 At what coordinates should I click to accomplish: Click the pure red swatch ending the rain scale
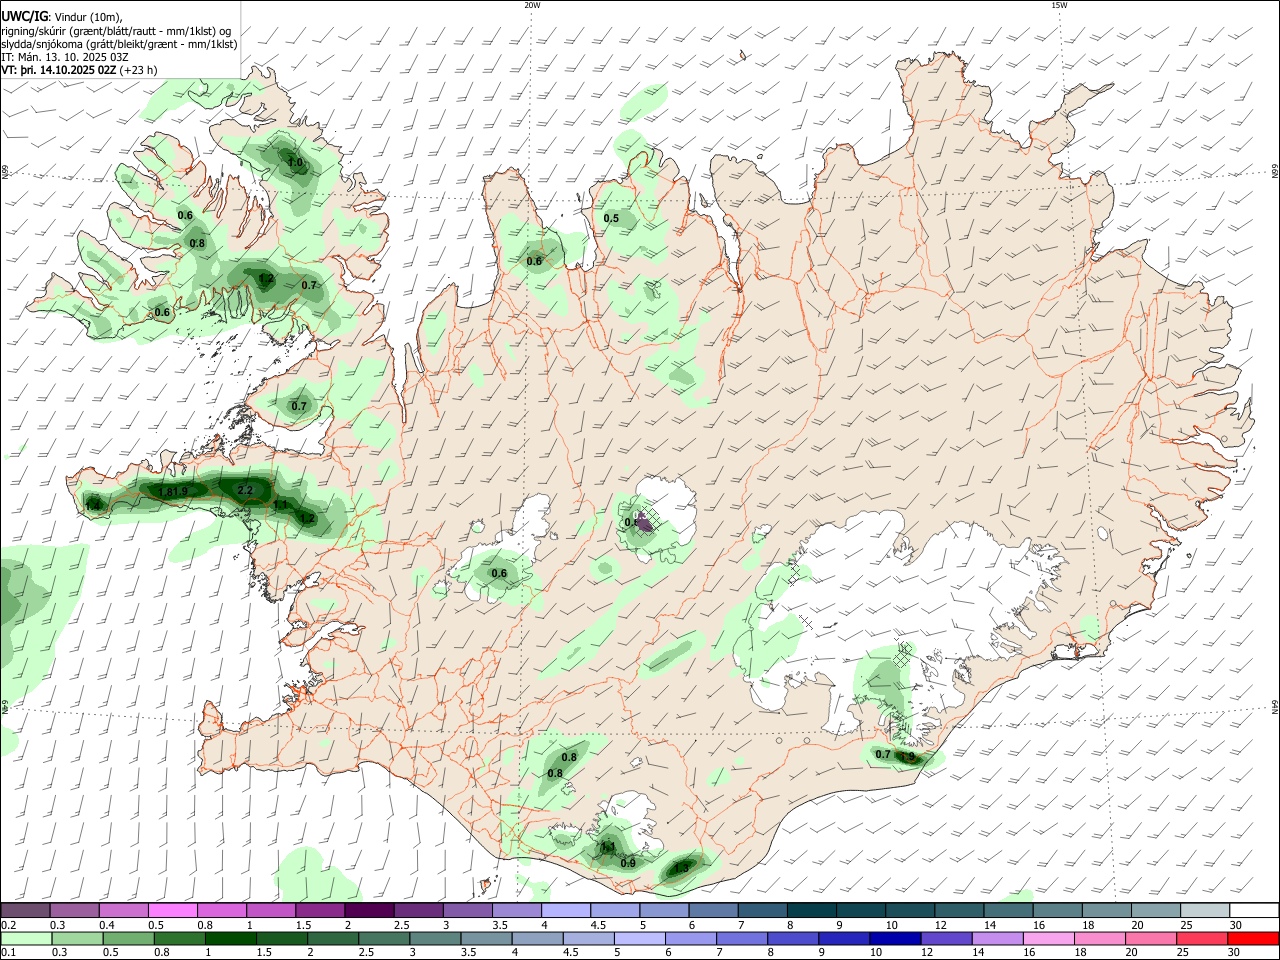1254,938
